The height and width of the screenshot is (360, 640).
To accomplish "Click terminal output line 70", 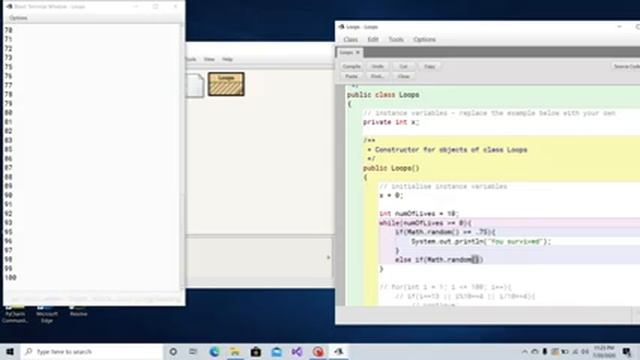I will coord(9,30).
